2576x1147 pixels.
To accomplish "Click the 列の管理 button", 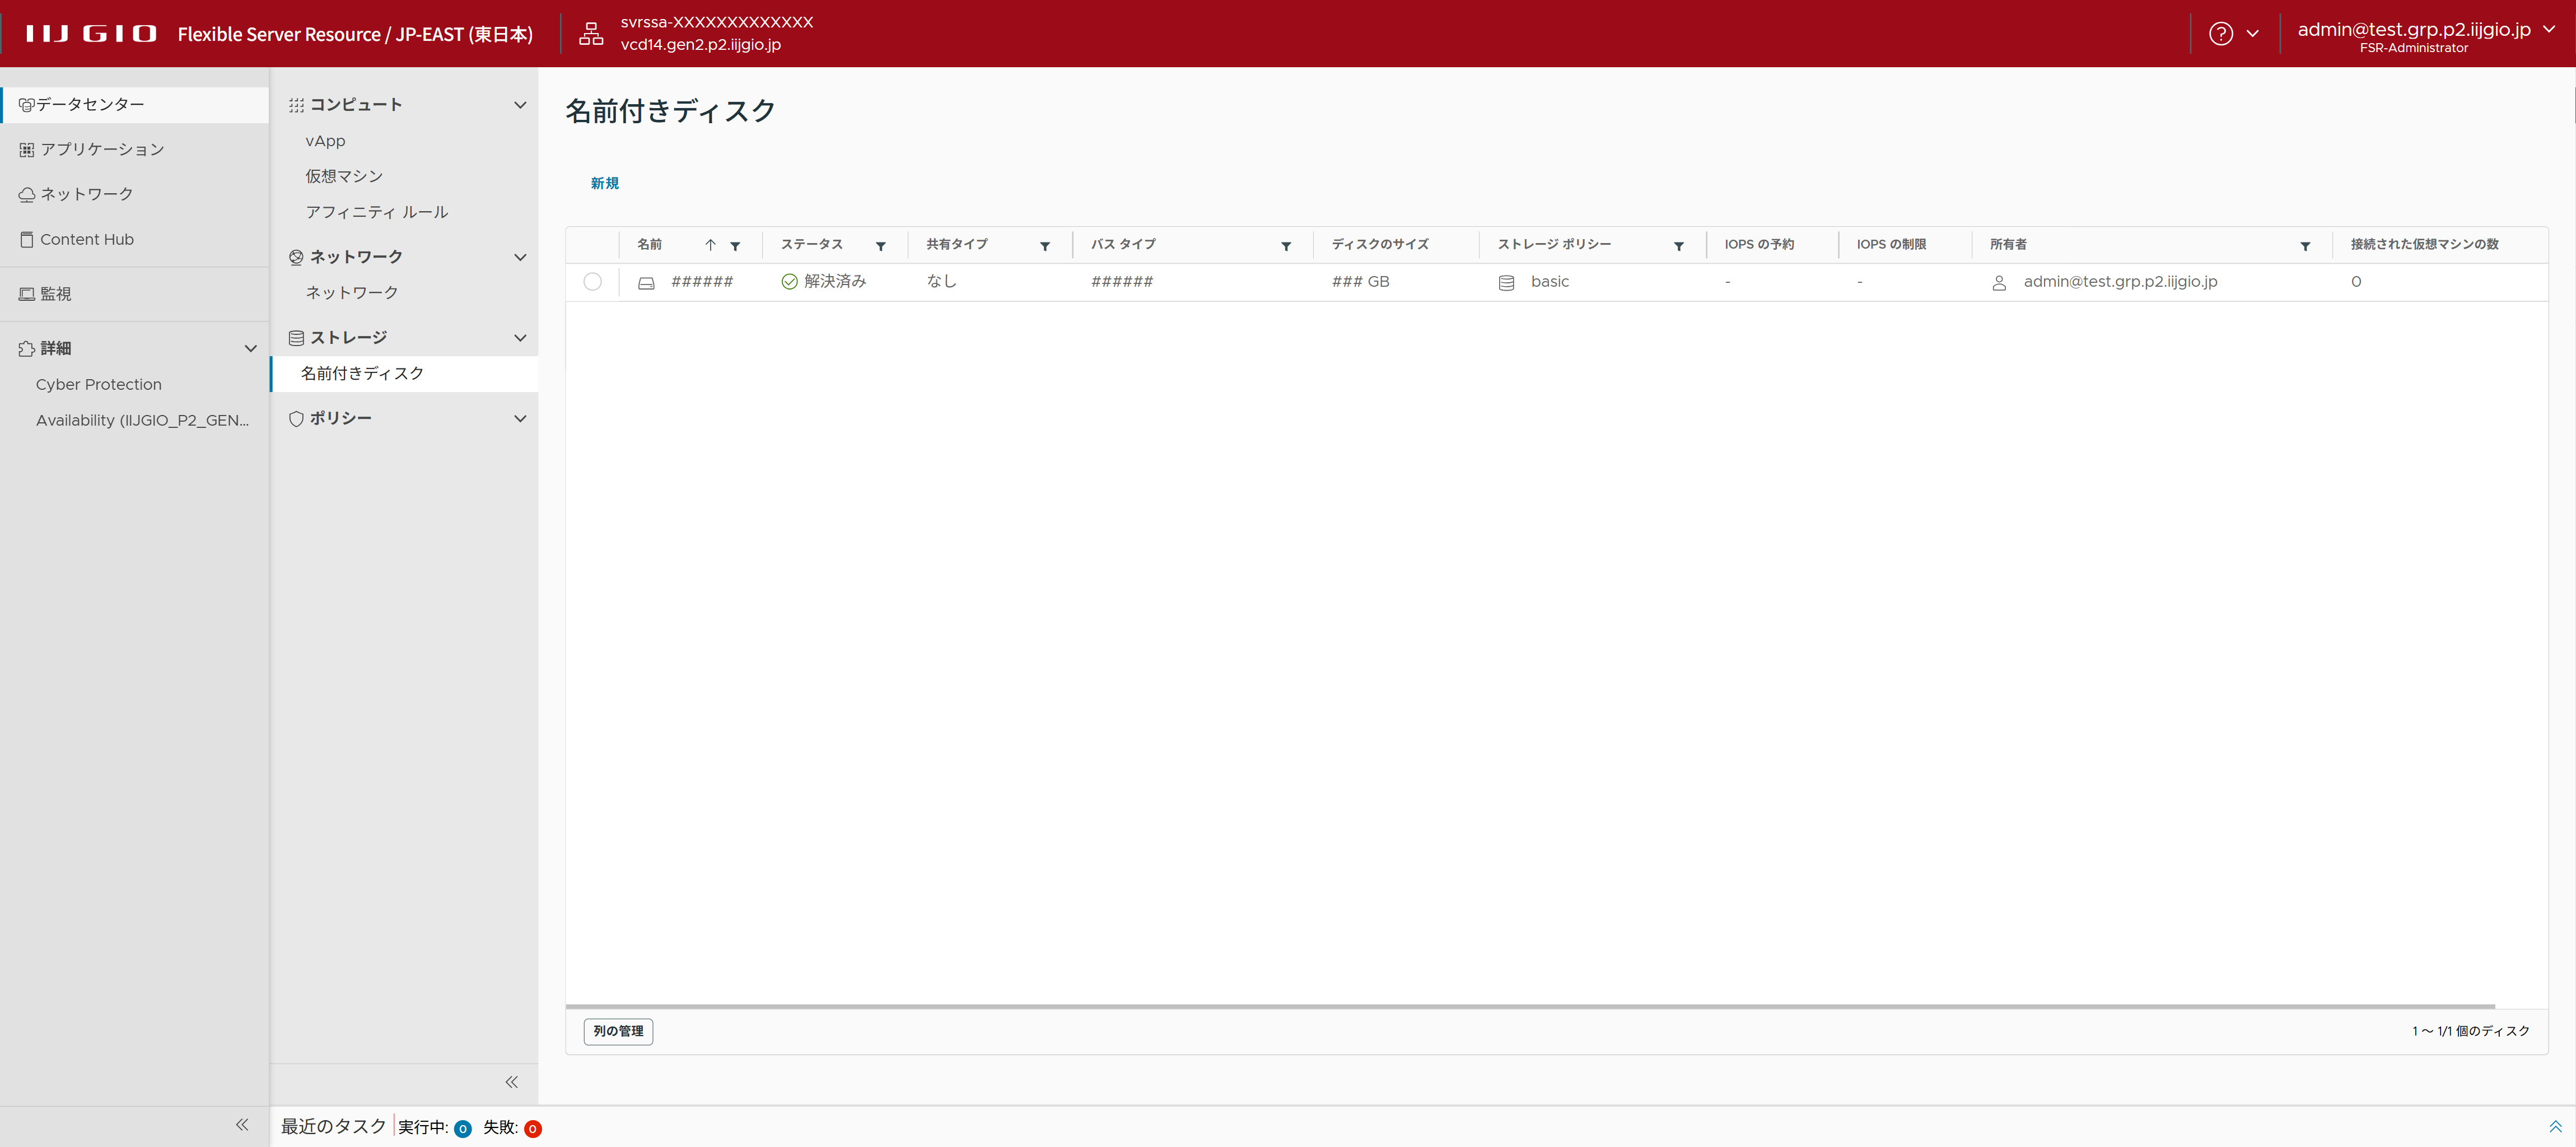I will point(618,1031).
